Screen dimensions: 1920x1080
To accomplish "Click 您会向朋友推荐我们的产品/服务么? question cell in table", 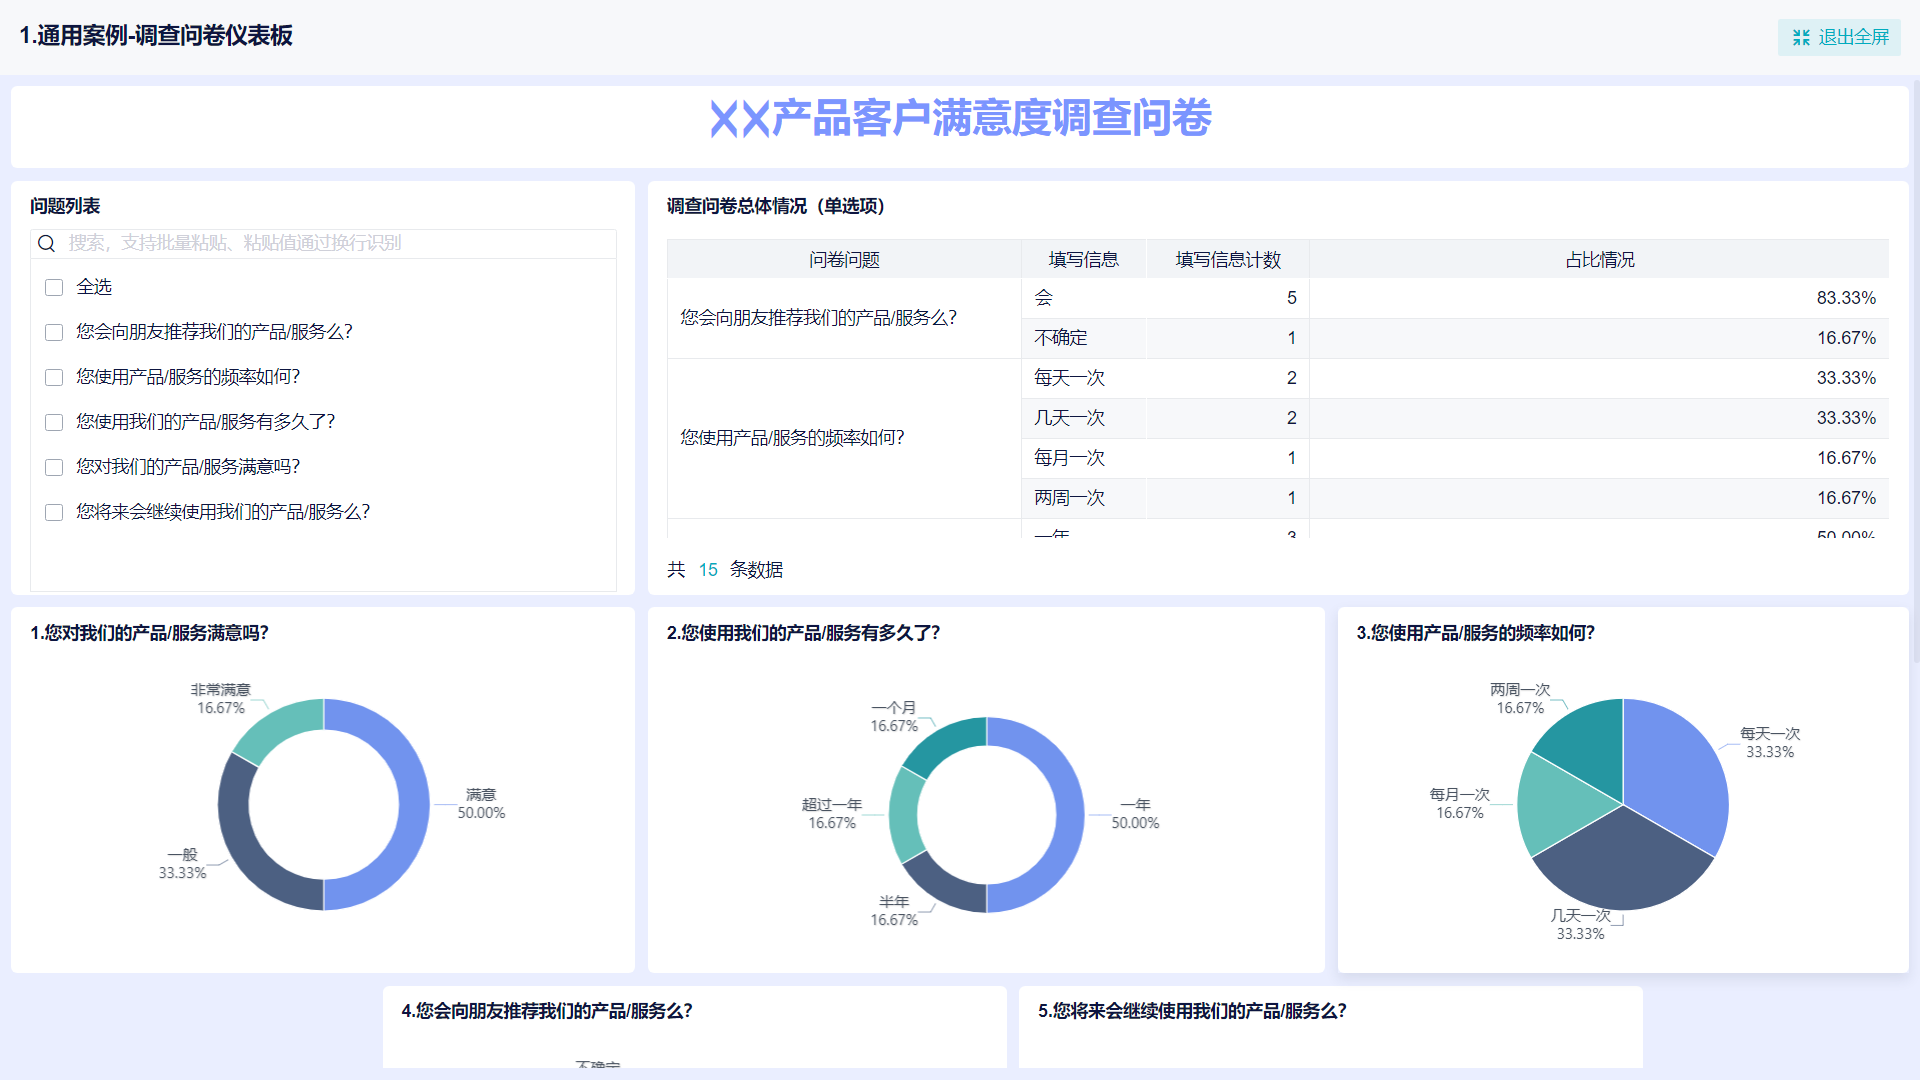I will [x=844, y=318].
